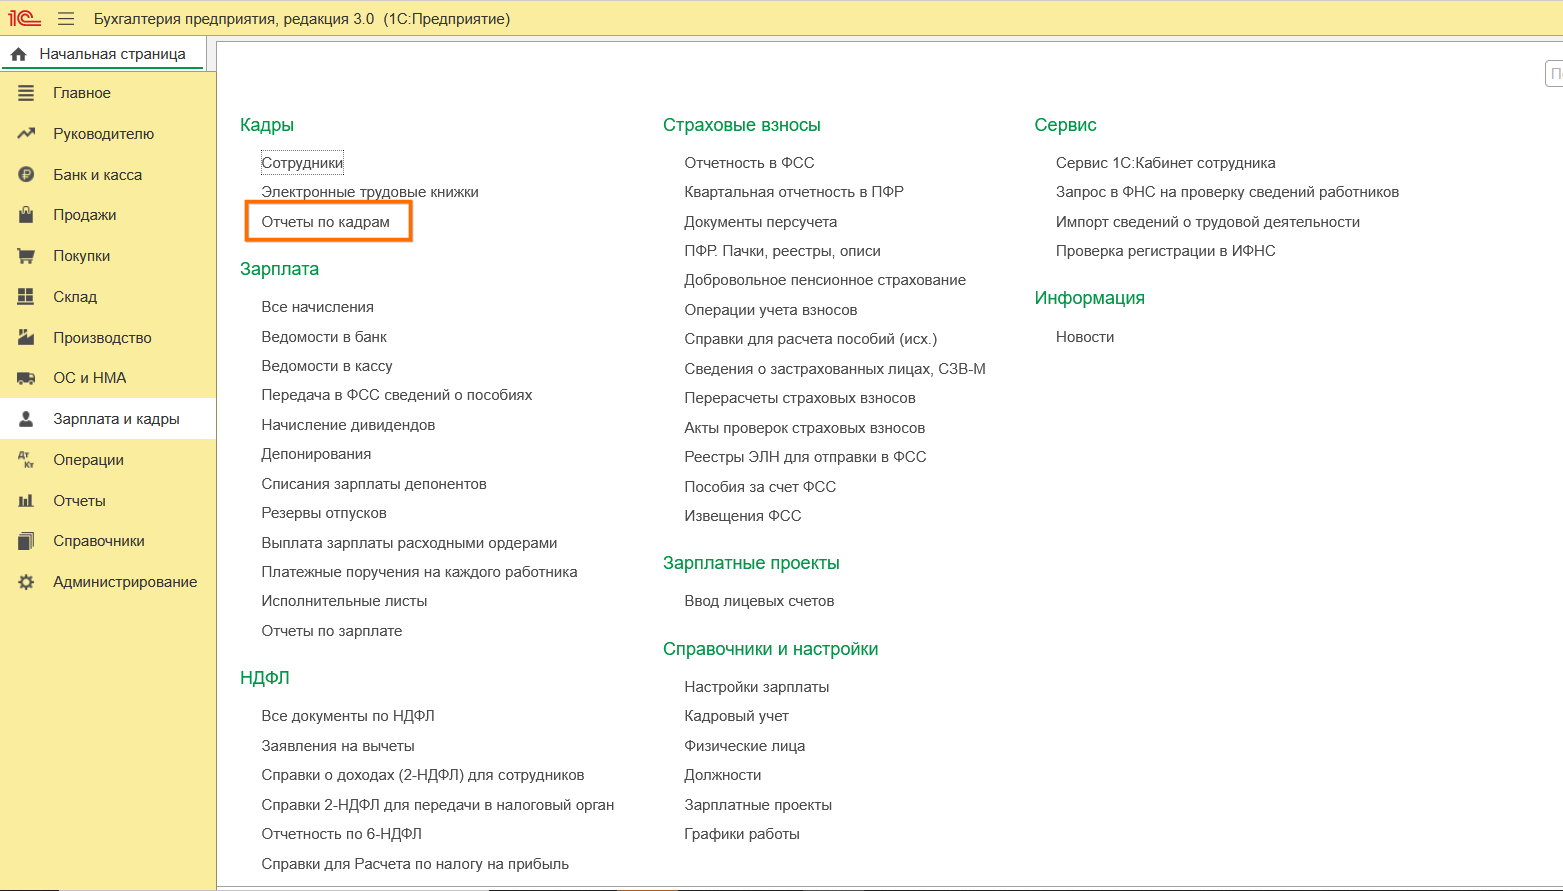Viewport: 1563px width, 891px height.
Task: Open Исполнительные листы
Action: click(x=344, y=601)
